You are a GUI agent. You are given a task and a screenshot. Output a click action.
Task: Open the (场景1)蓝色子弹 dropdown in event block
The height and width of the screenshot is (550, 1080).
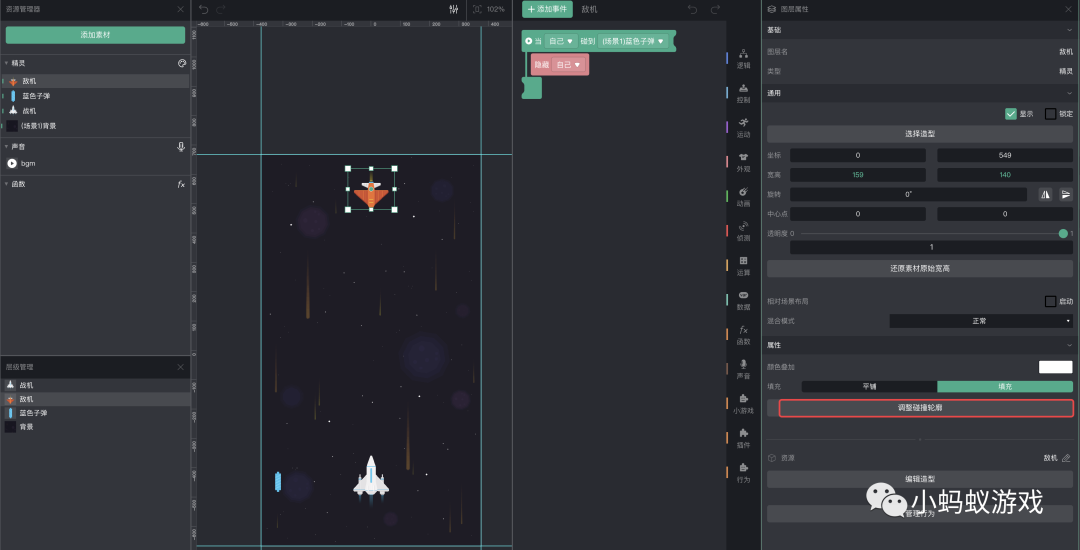(633, 41)
